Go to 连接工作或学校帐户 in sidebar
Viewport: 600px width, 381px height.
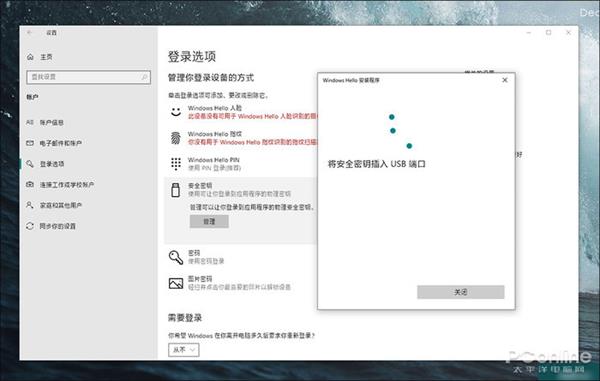(67, 185)
